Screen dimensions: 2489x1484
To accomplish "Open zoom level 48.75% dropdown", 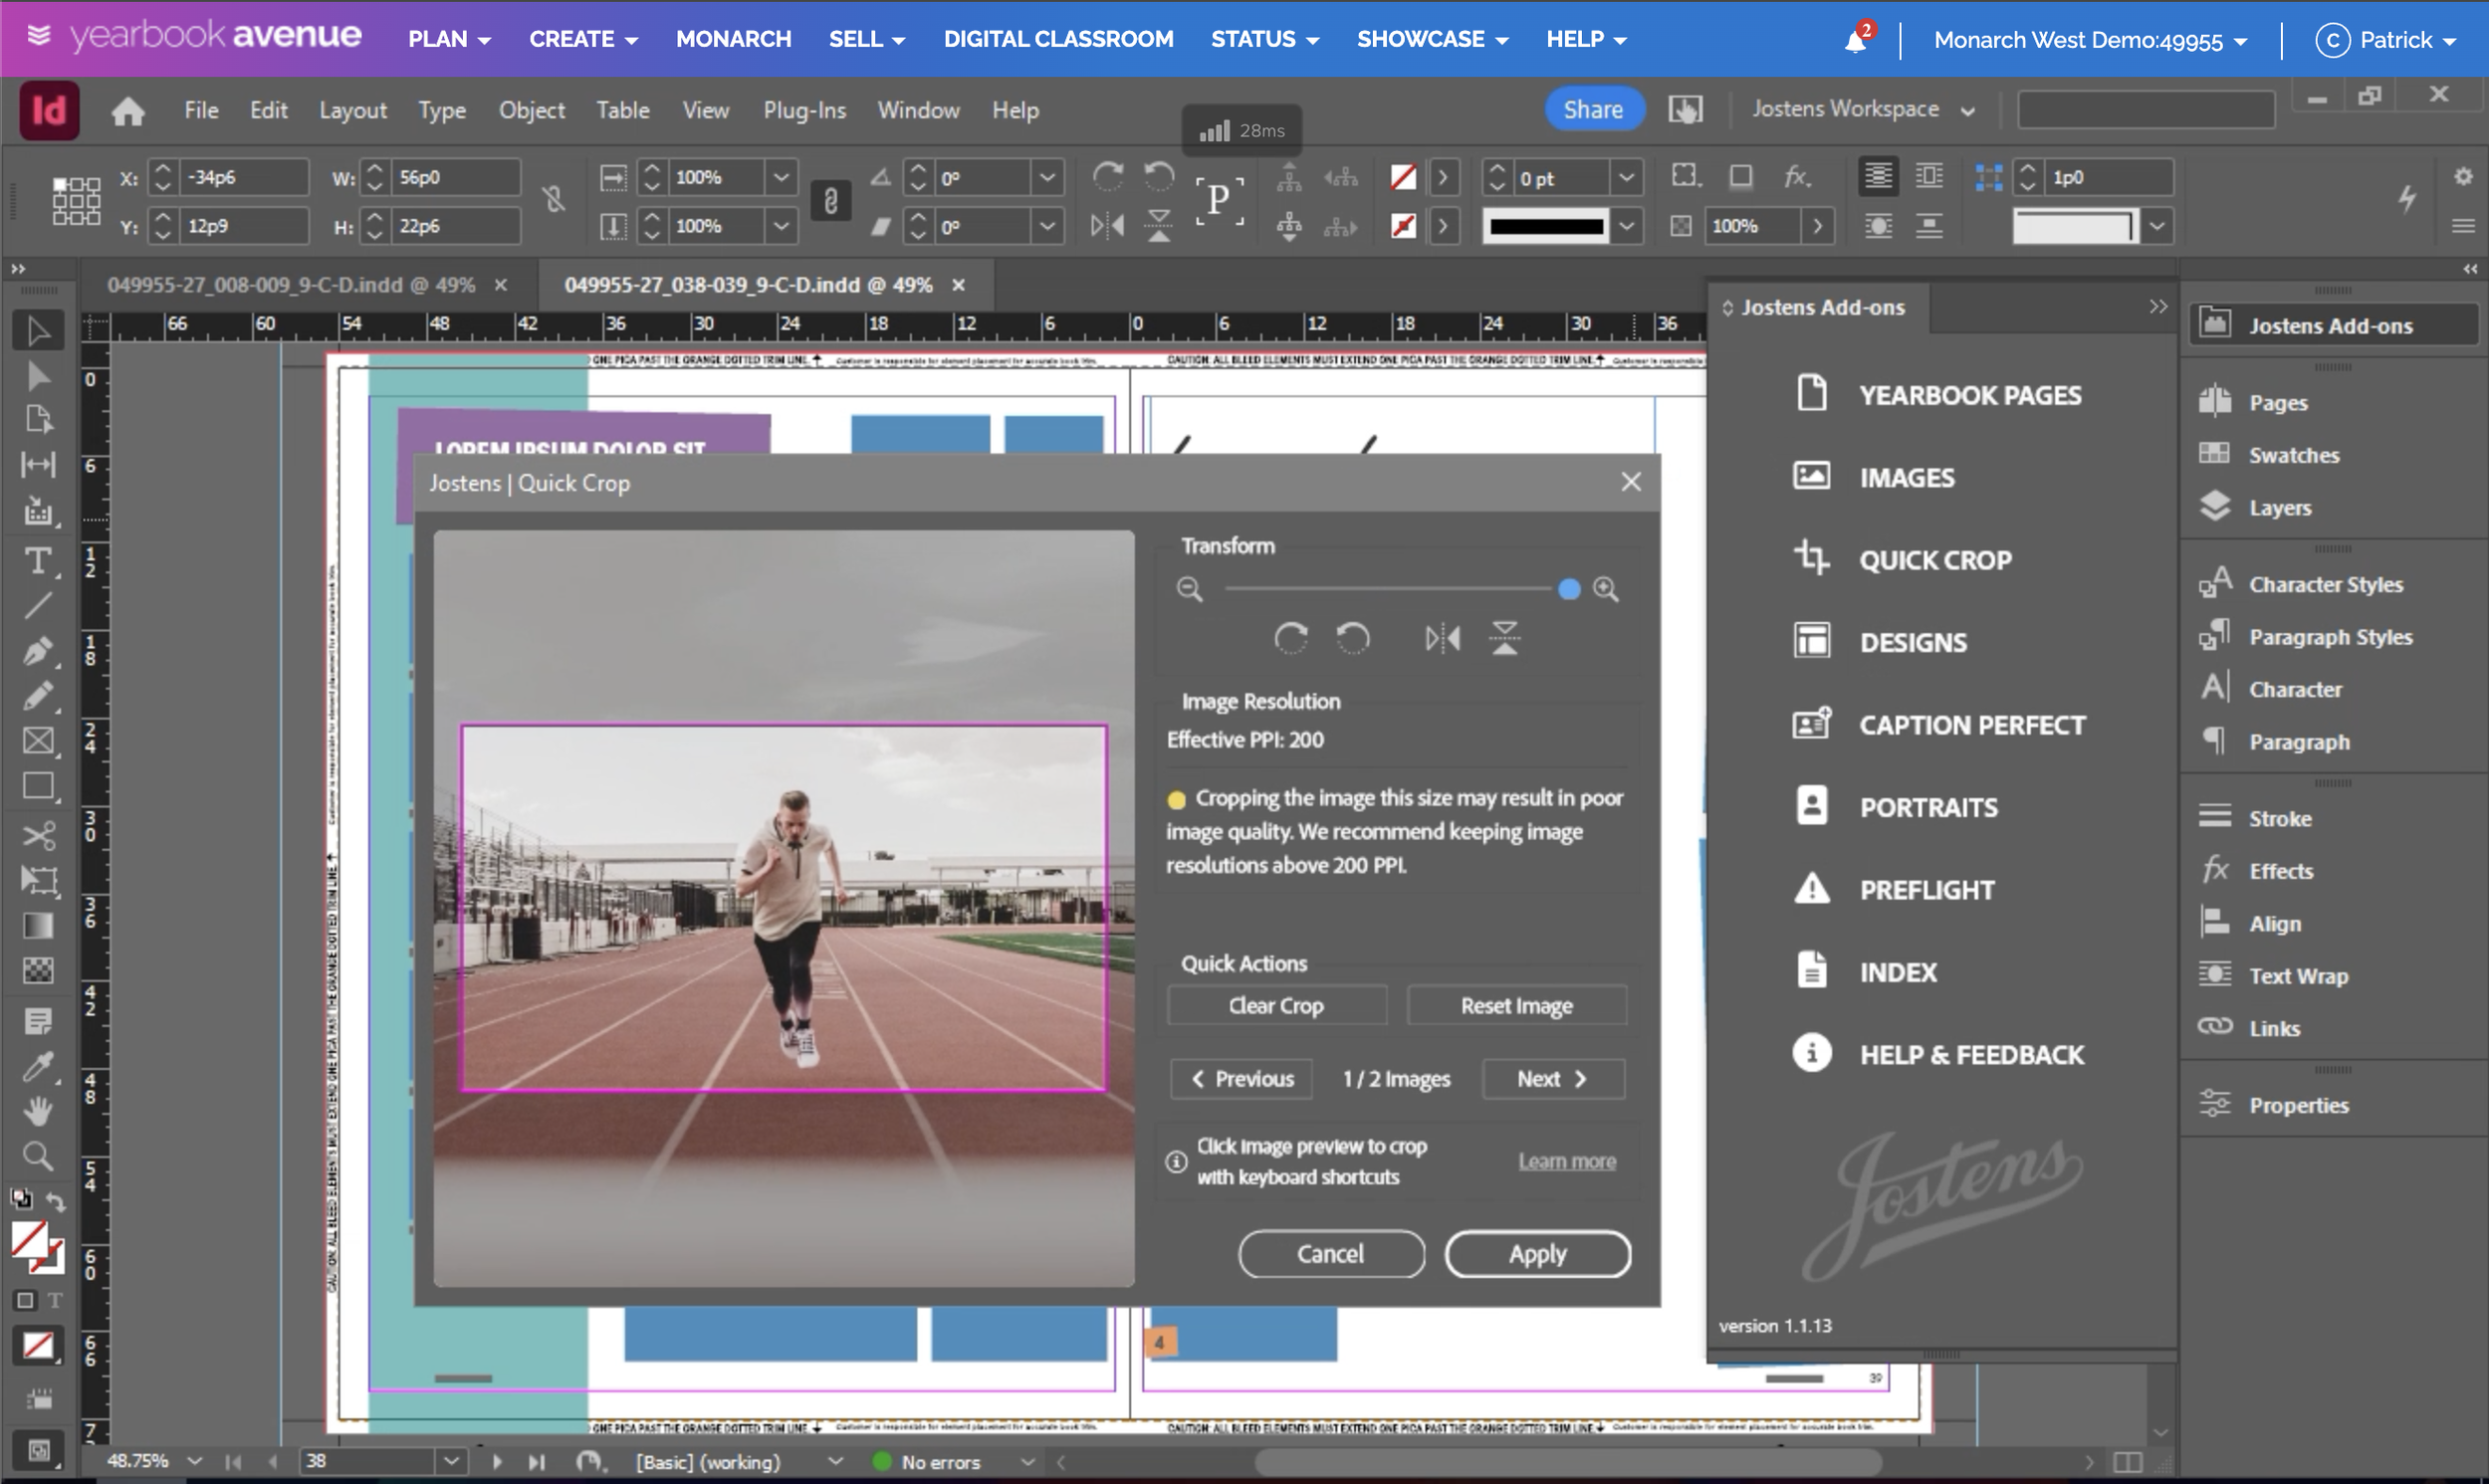I will click(x=195, y=1461).
